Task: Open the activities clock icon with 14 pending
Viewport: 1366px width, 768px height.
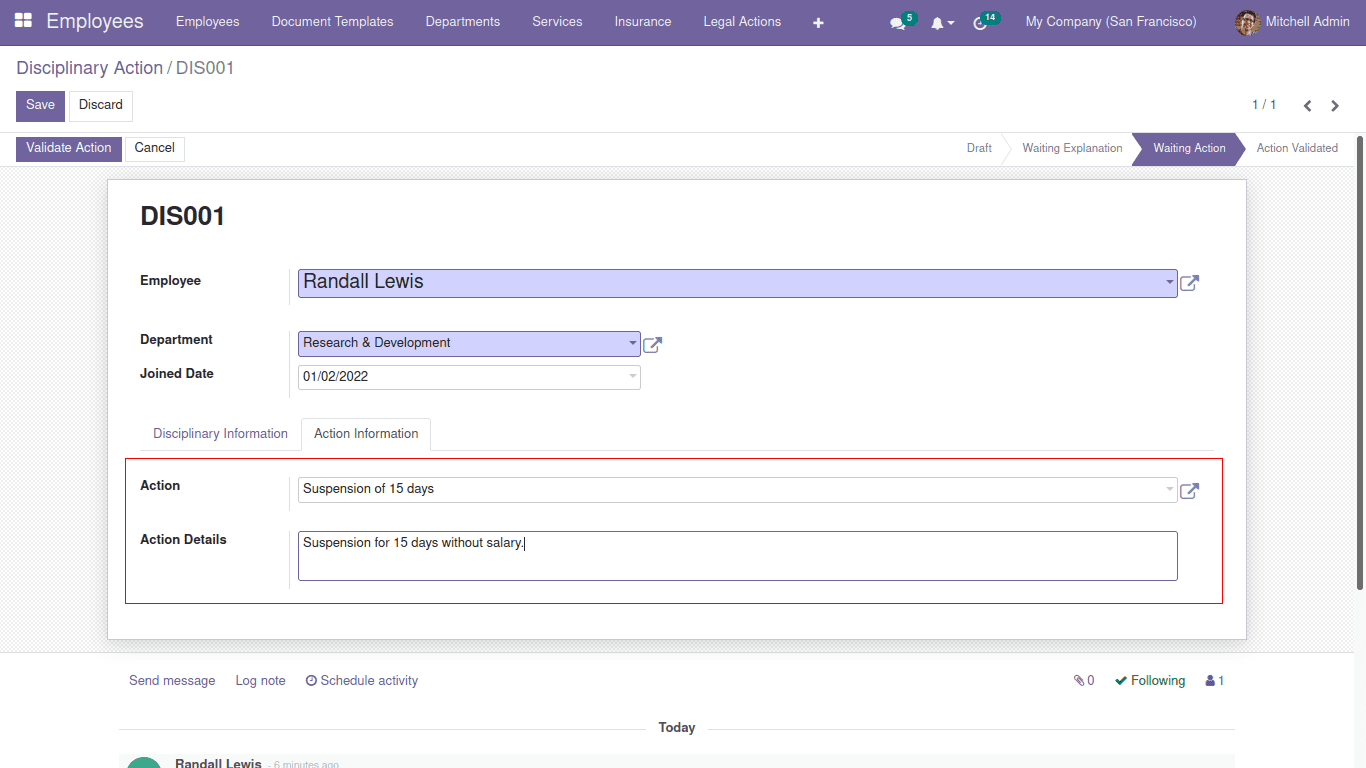Action: [x=980, y=21]
